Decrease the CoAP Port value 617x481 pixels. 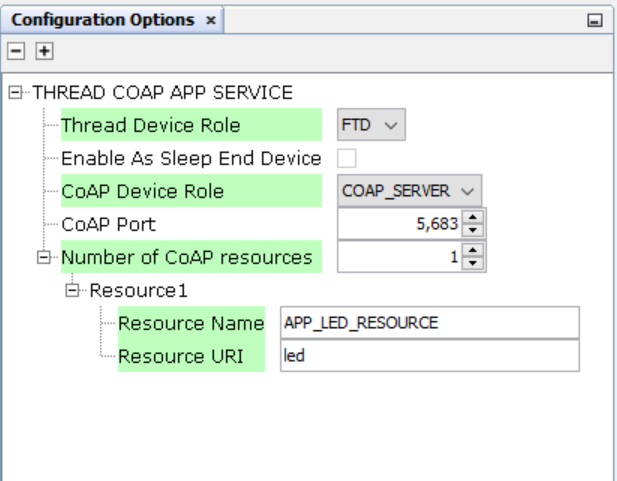coord(473,230)
